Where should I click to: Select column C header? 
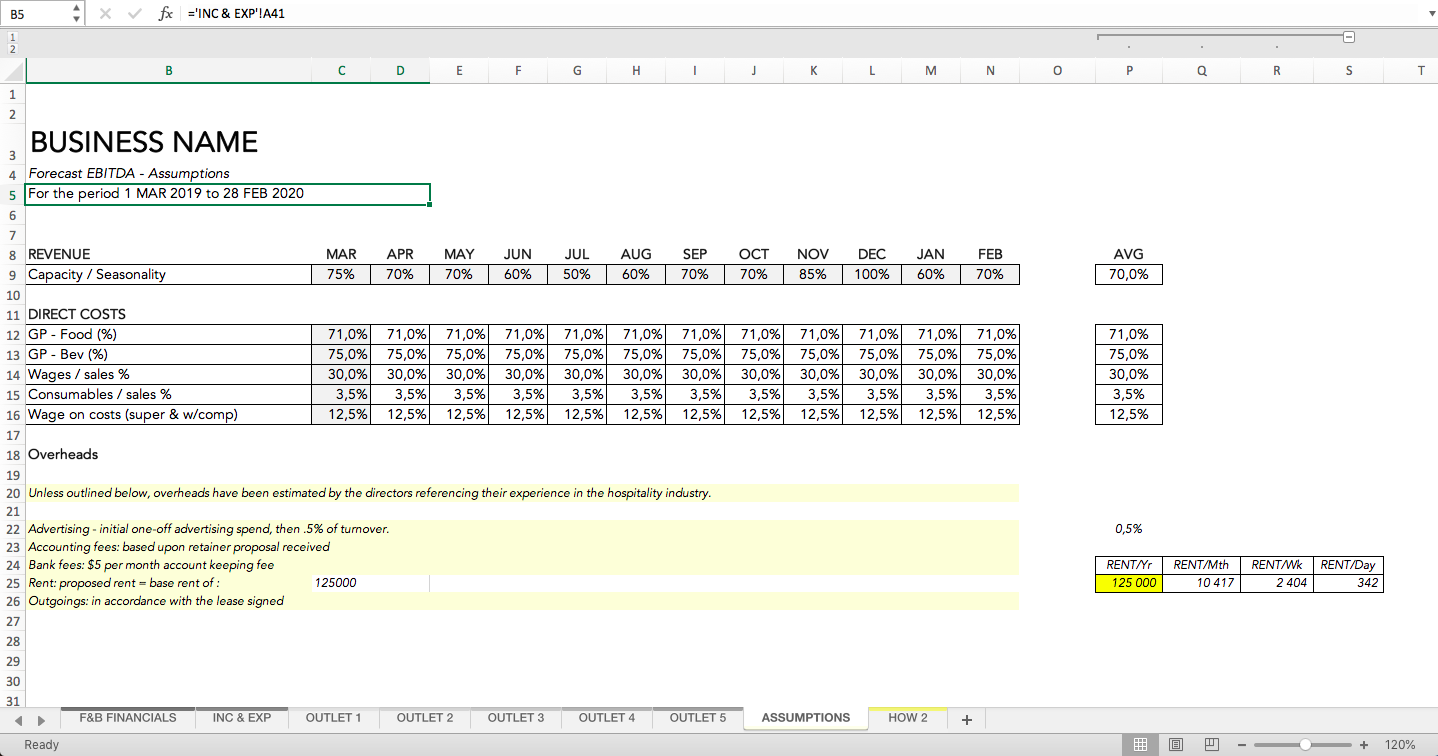coord(341,71)
